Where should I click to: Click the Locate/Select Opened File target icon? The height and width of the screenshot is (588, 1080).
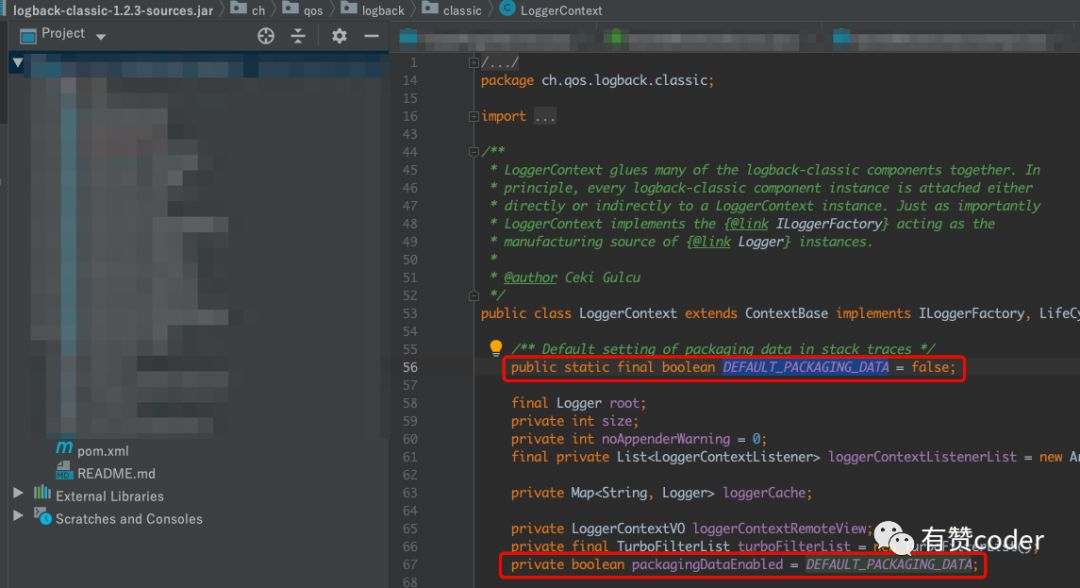click(x=266, y=36)
